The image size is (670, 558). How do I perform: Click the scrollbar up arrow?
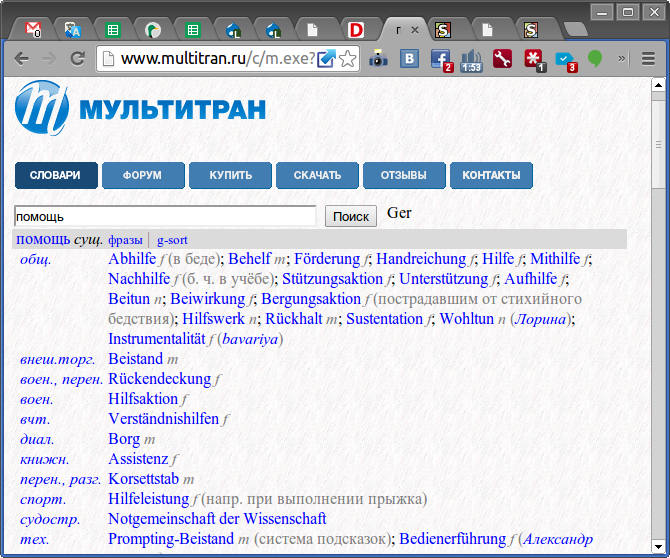[x=658, y=85]
